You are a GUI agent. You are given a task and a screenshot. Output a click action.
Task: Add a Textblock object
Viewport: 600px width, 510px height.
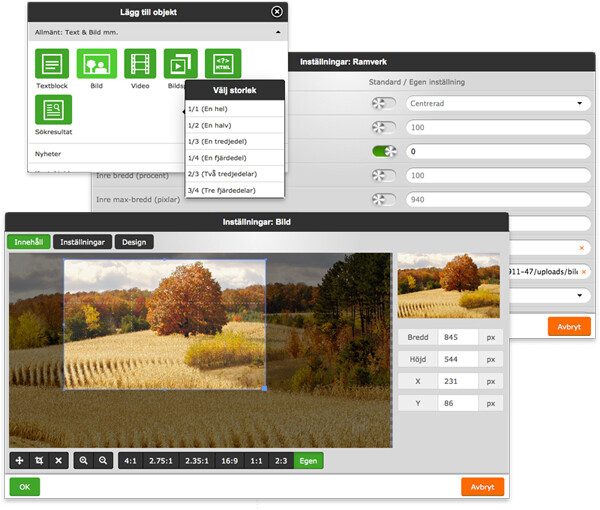coord(52,64)
